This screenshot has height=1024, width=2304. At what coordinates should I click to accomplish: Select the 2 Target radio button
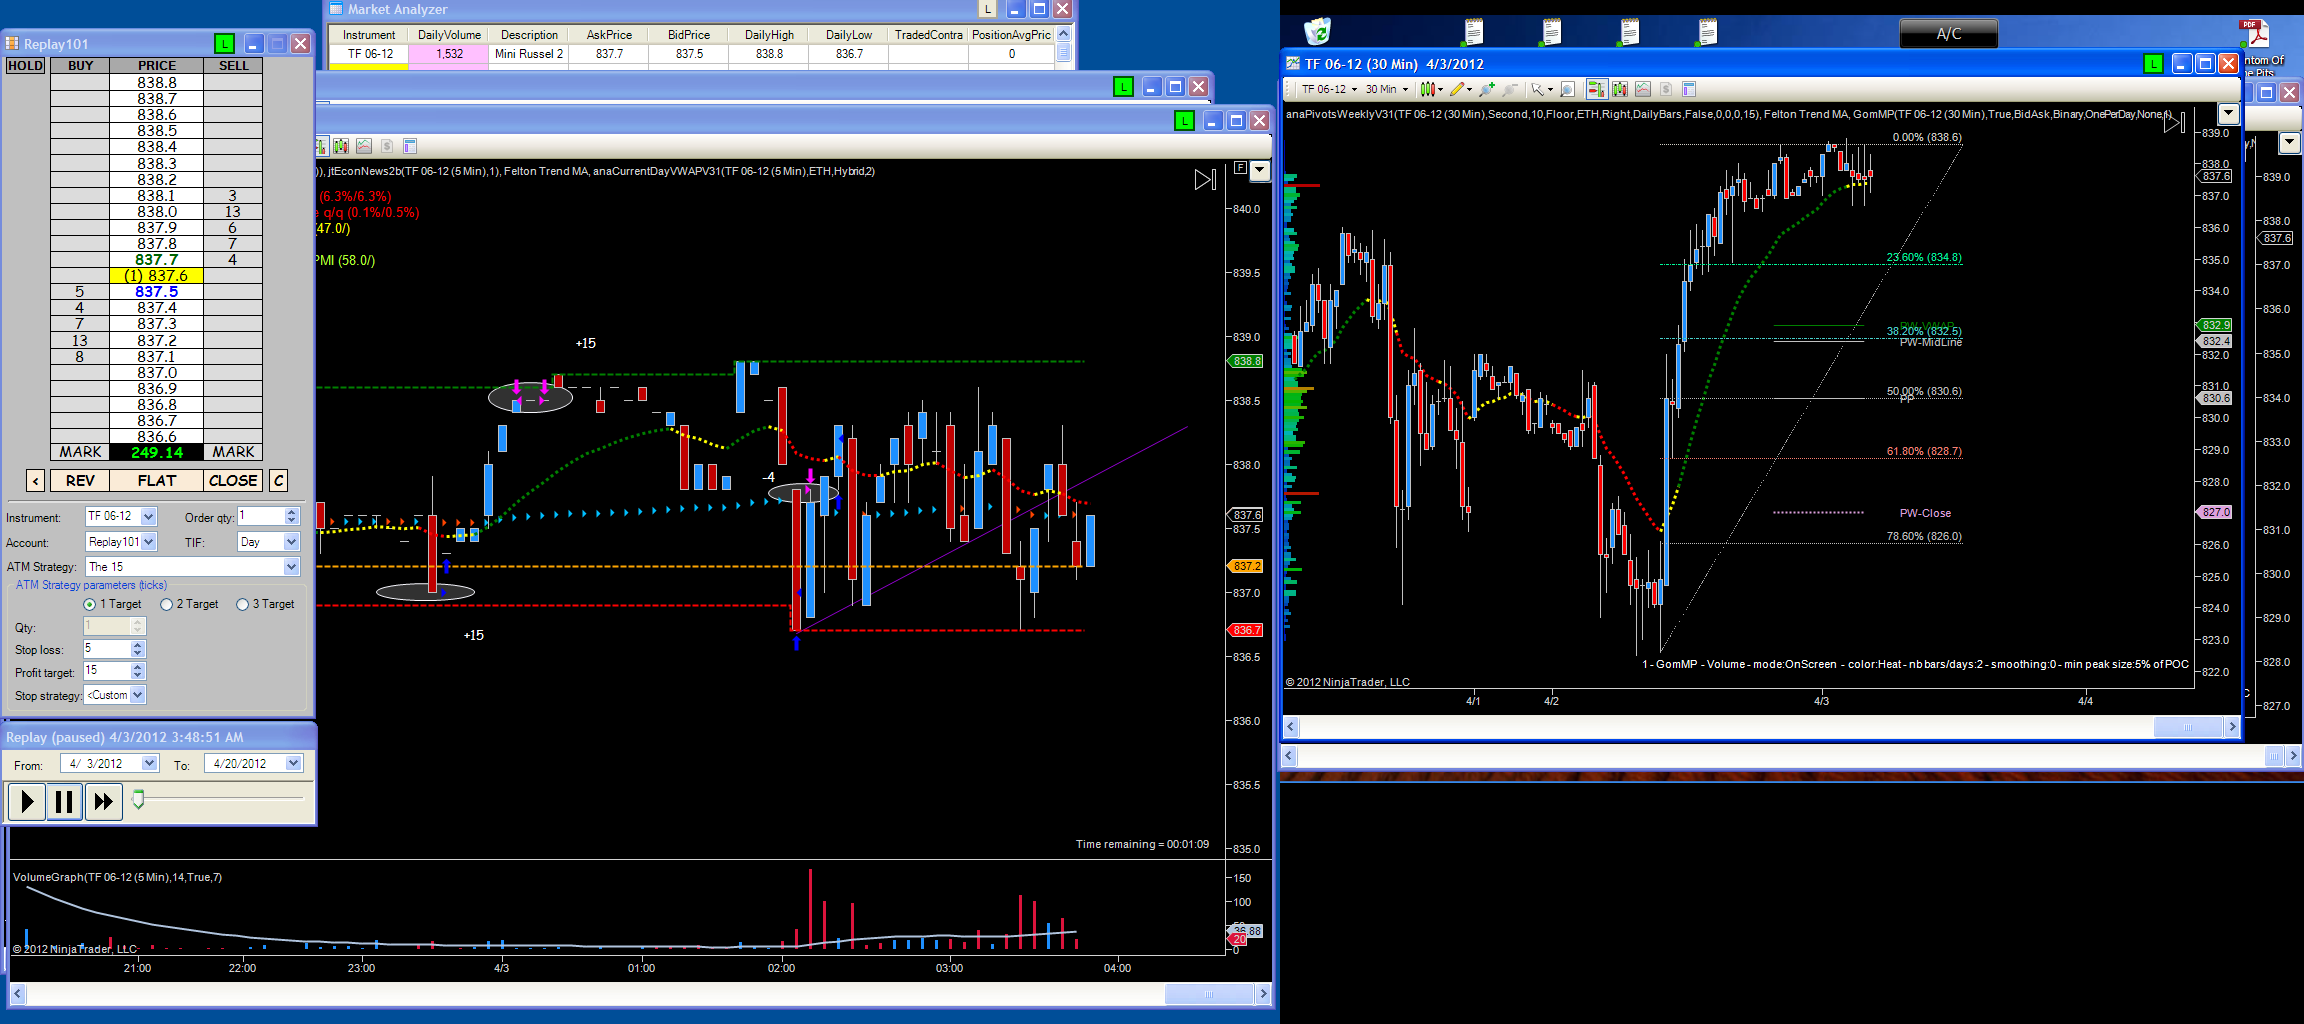click(x=167, y=604)
